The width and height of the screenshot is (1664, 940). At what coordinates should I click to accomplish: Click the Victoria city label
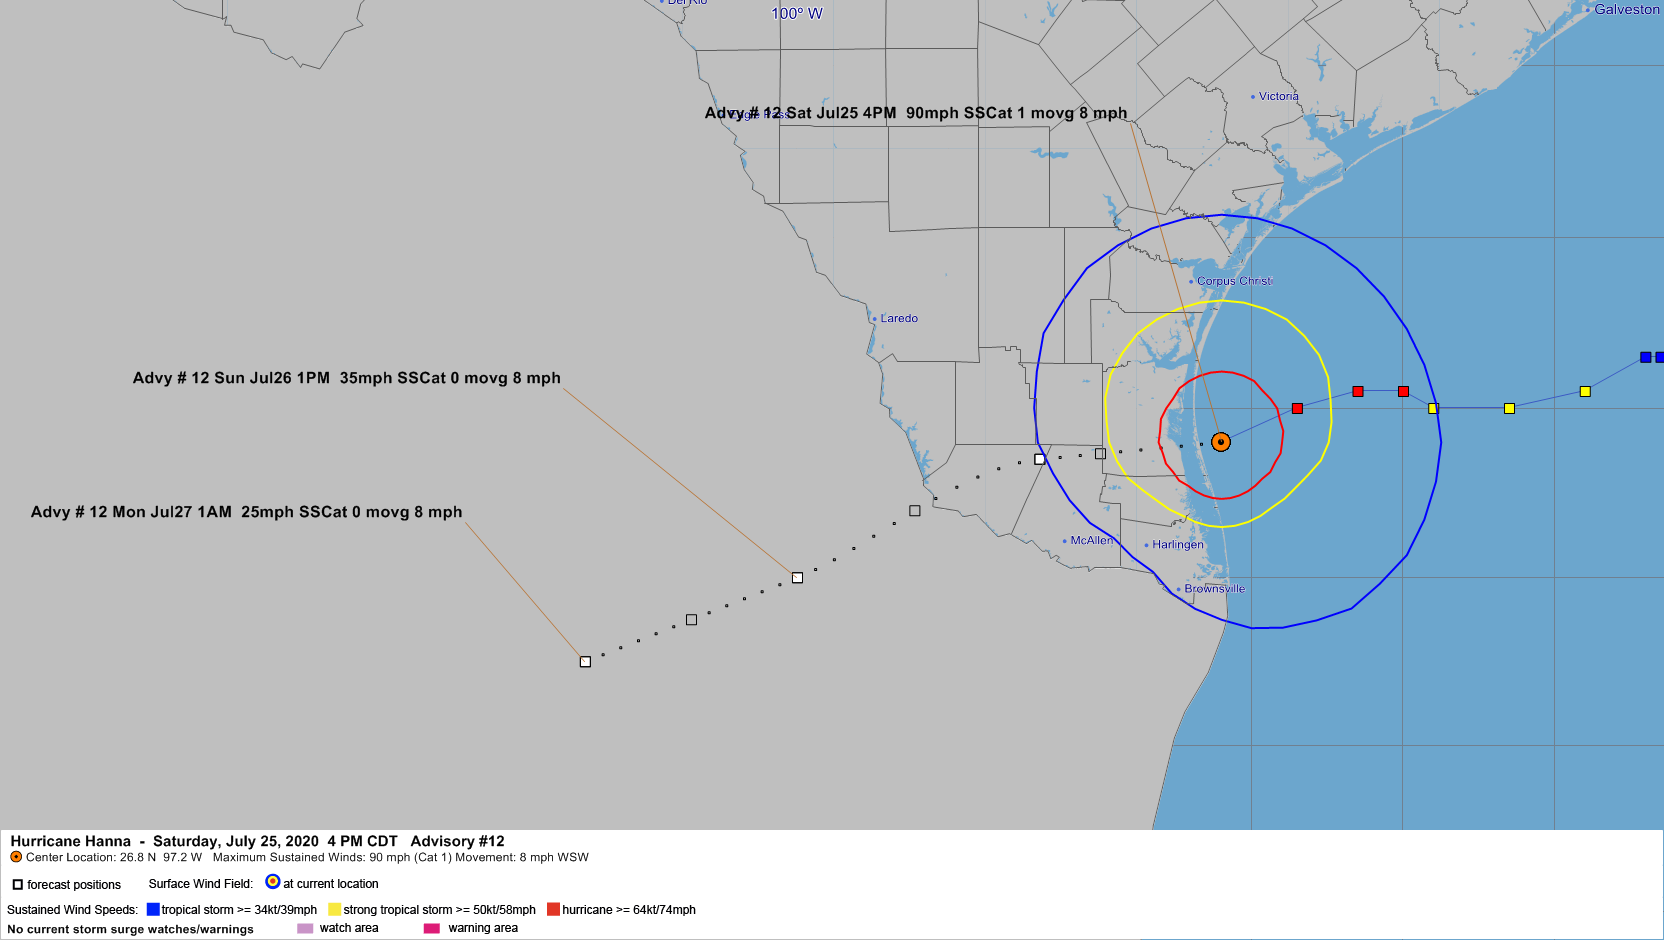click(1278, 96)
